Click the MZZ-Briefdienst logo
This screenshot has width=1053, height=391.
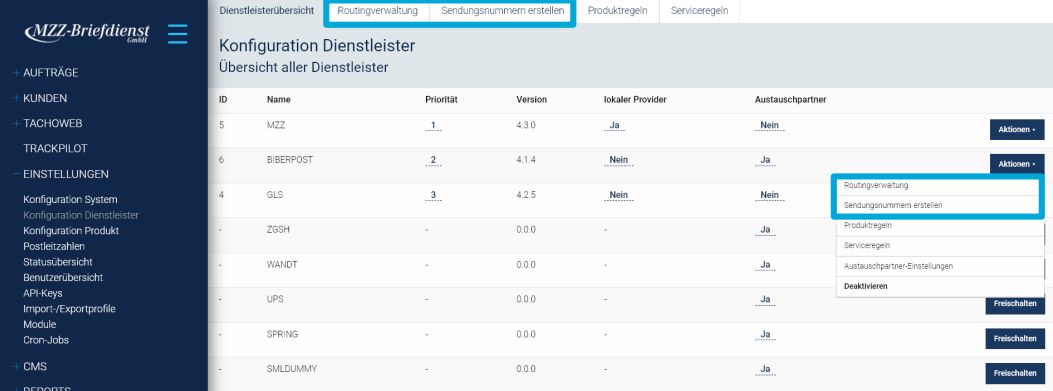coord(87,33)
